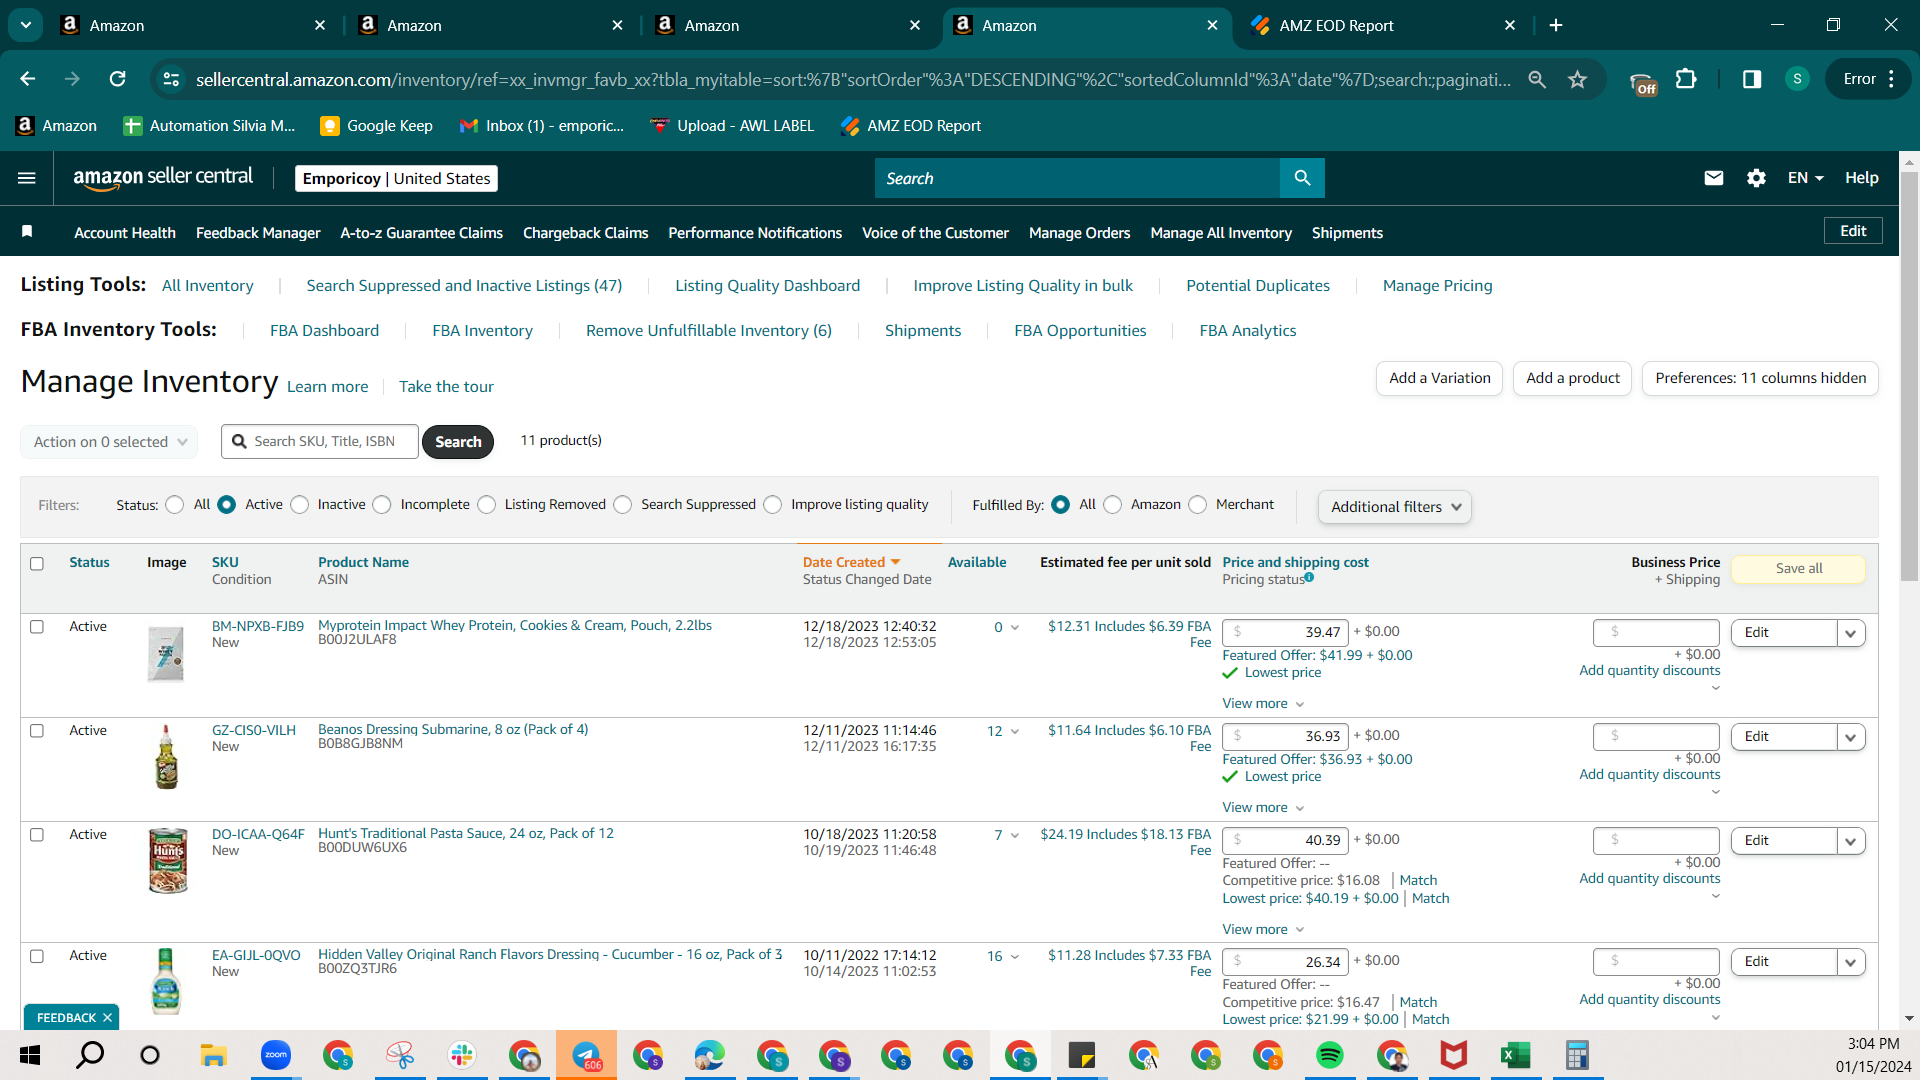This screenshot has height=1080, width=1920.
Task: Select the Search Suppressed status radio
Action: [x=623, y=505]
